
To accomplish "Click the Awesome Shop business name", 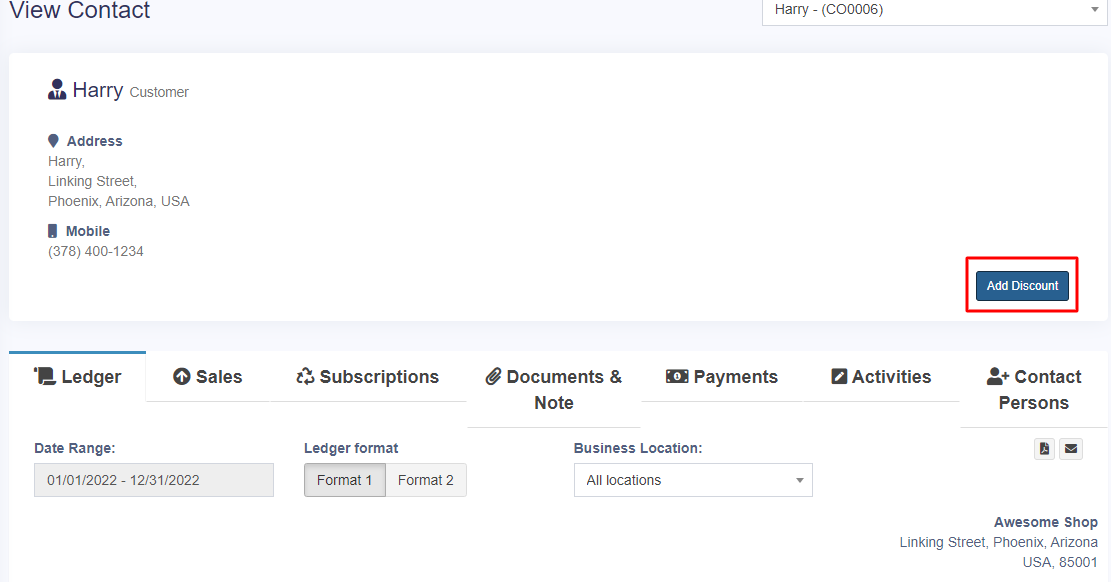I will pos(1045,522).
